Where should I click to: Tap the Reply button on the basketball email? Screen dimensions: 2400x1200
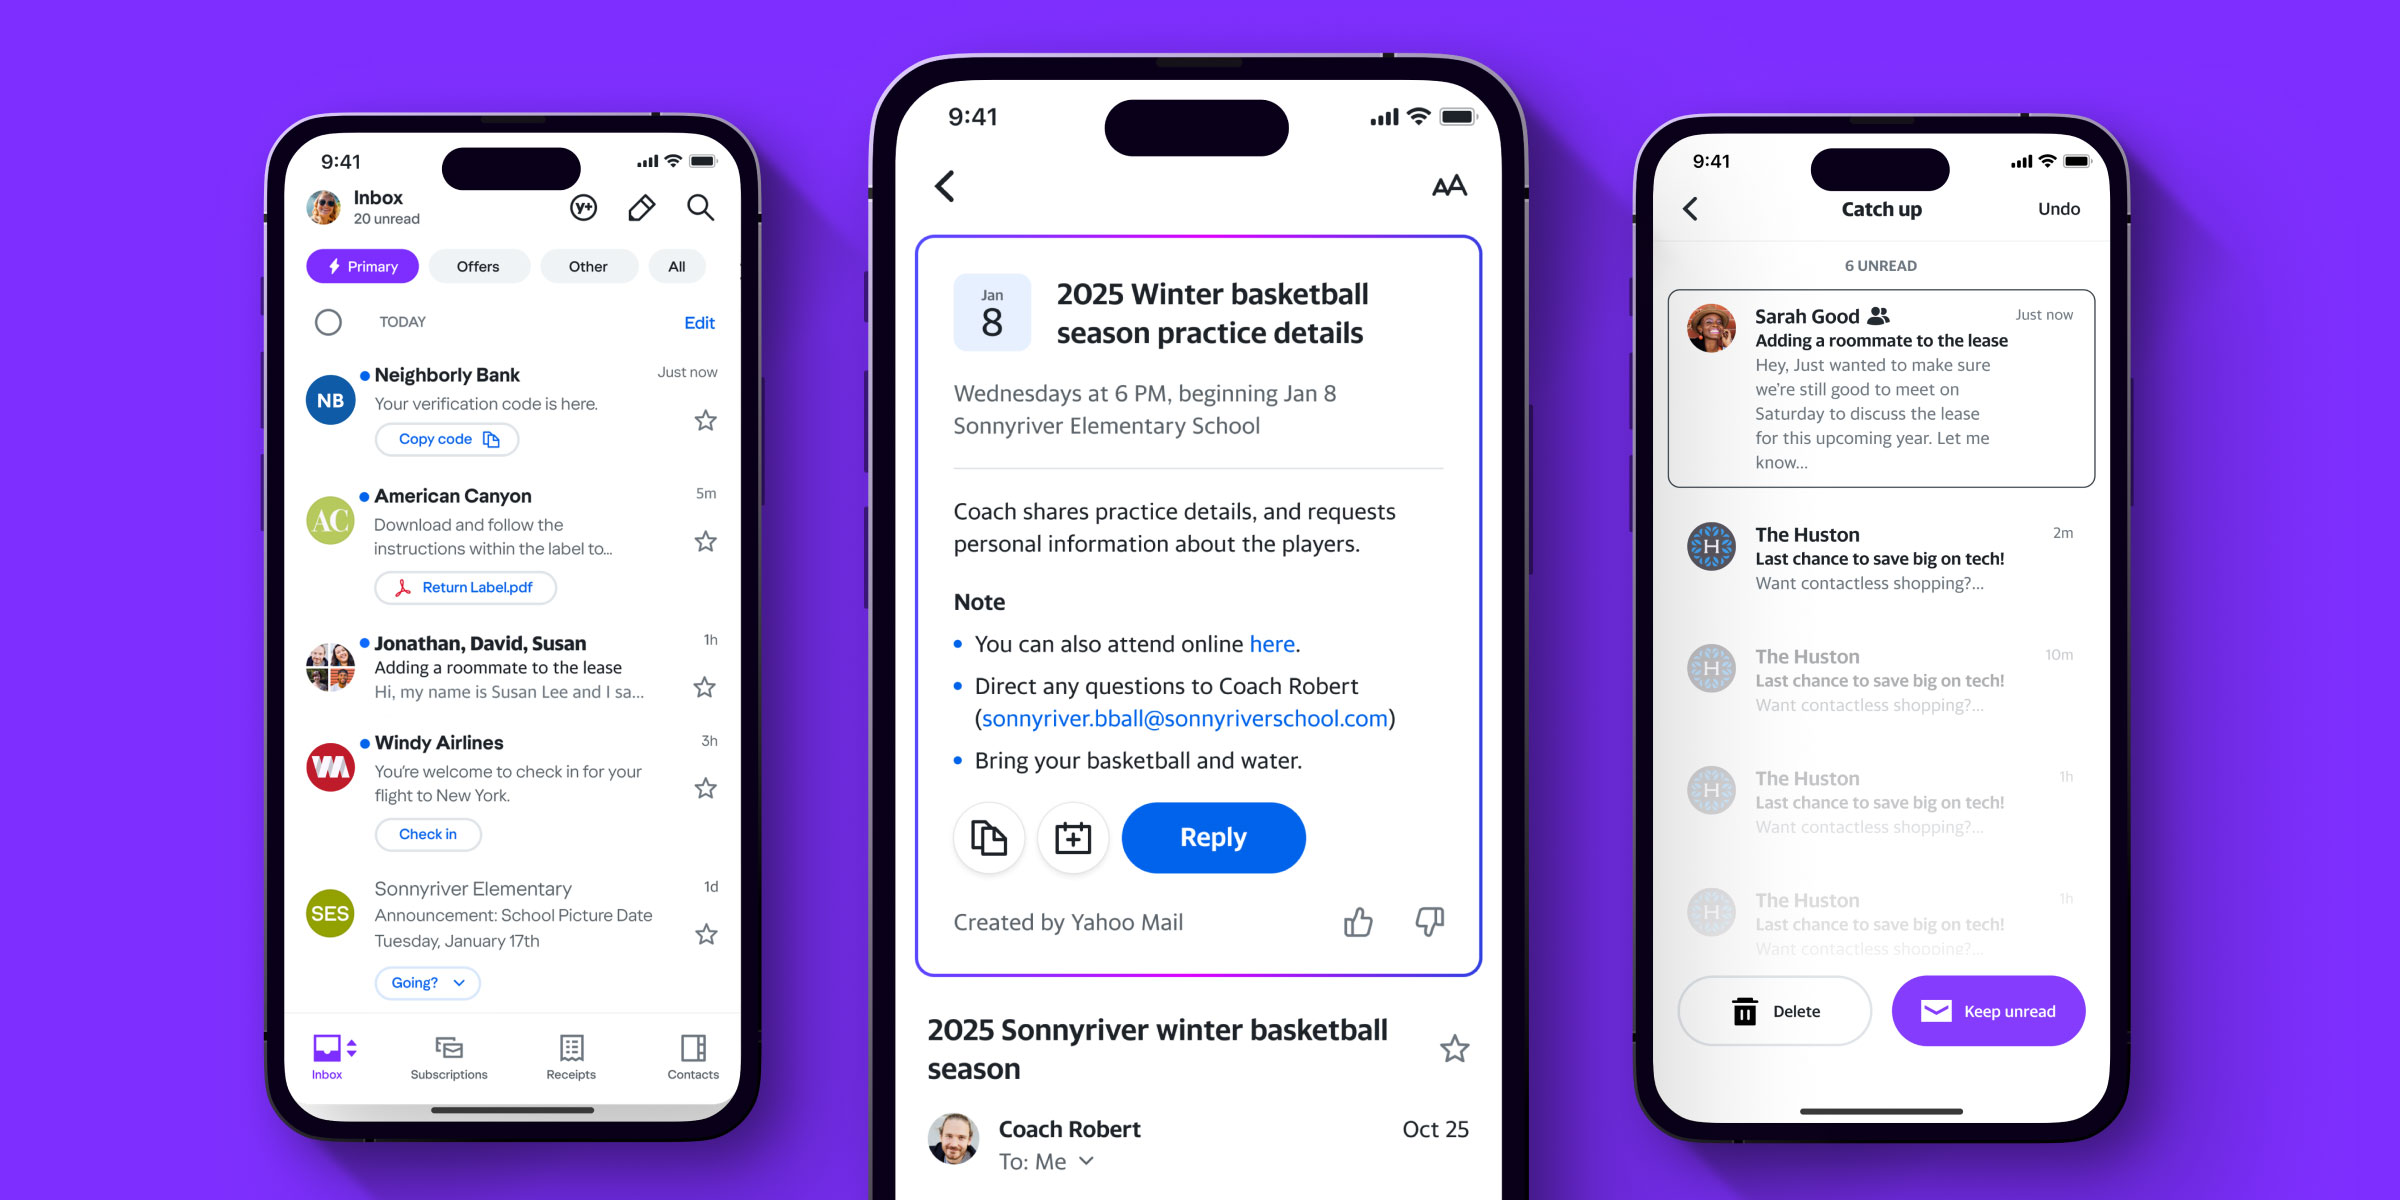point(1212,836)
